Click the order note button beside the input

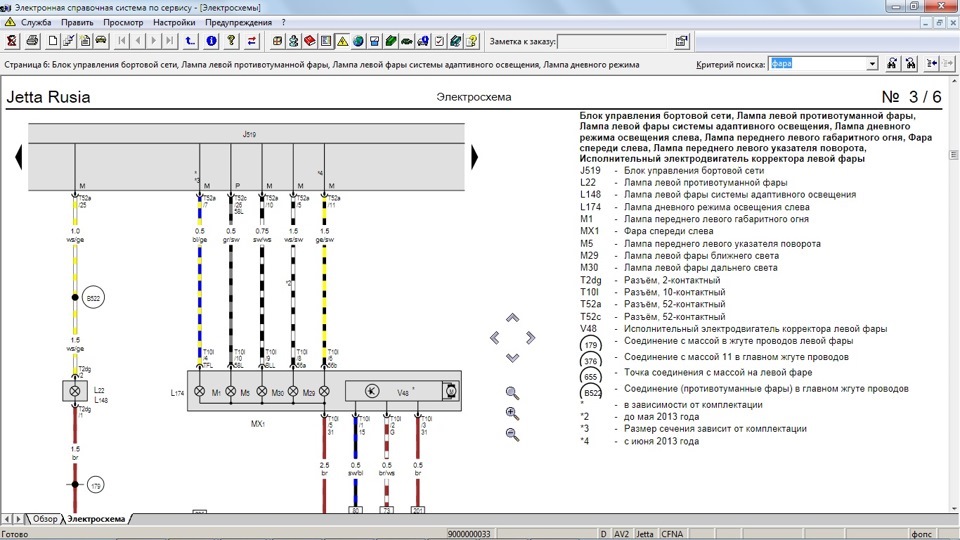[x=681, y=41]
